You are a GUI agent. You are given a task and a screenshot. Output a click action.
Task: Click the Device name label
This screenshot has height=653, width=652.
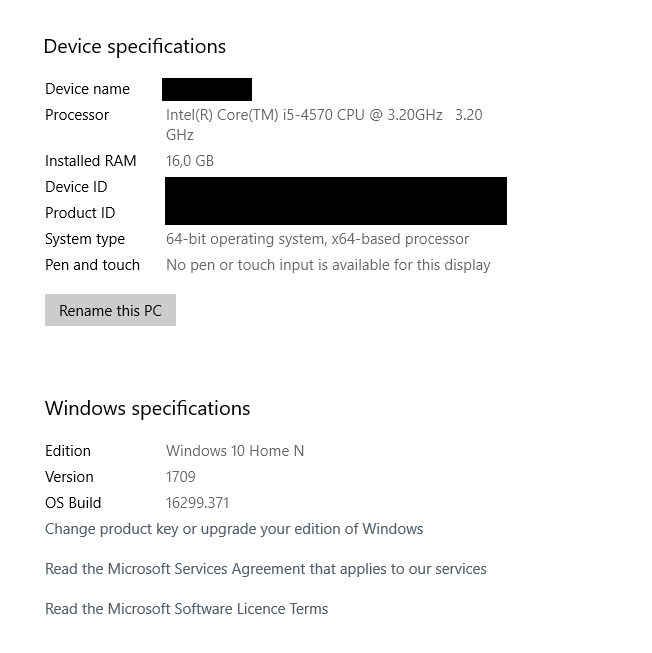point(87,89)
